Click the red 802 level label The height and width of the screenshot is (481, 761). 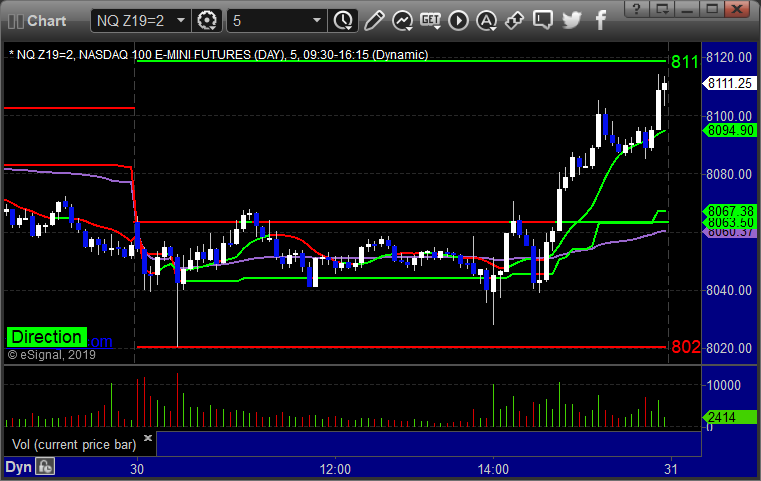pos(686,347)
